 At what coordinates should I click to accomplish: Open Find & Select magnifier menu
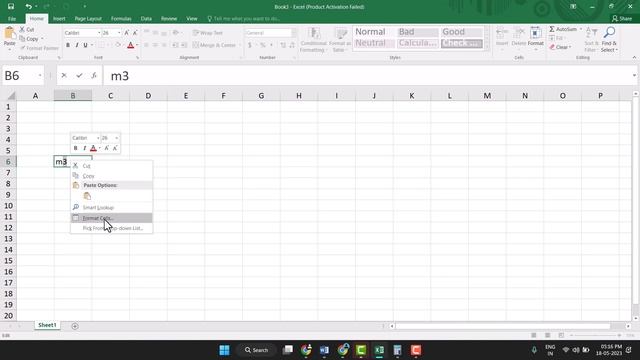(609, 39)
